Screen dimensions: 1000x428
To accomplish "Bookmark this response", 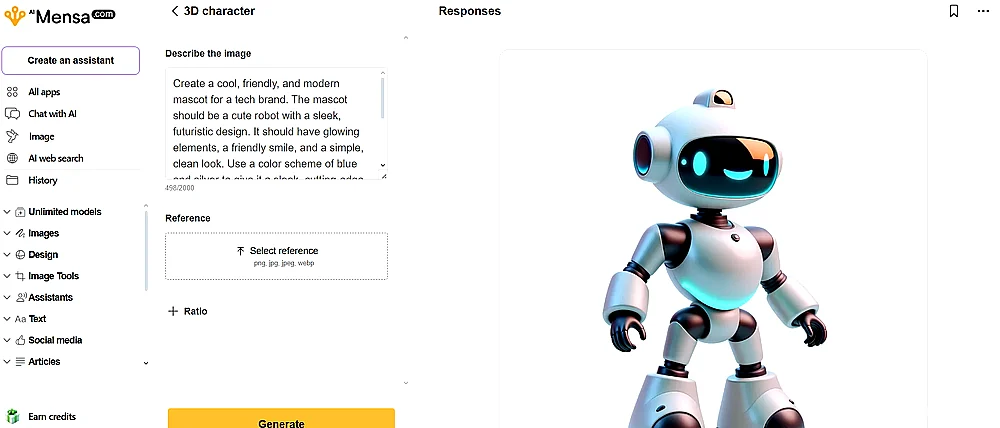I will [x=953, y=11].
